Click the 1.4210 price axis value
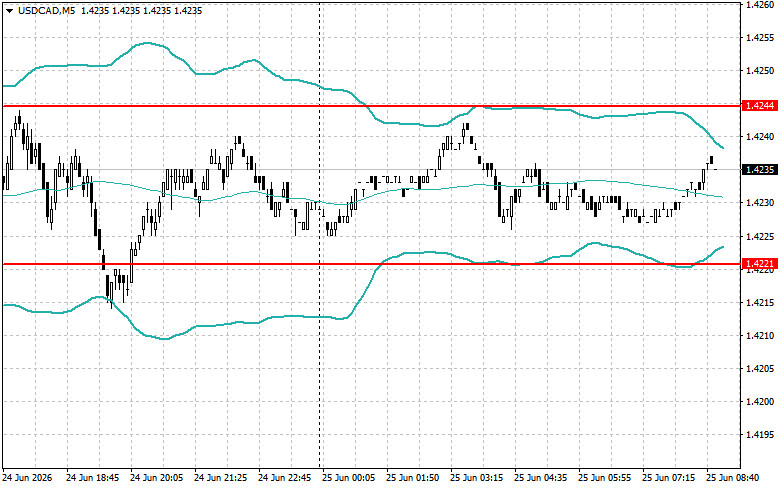 point(760,336)
